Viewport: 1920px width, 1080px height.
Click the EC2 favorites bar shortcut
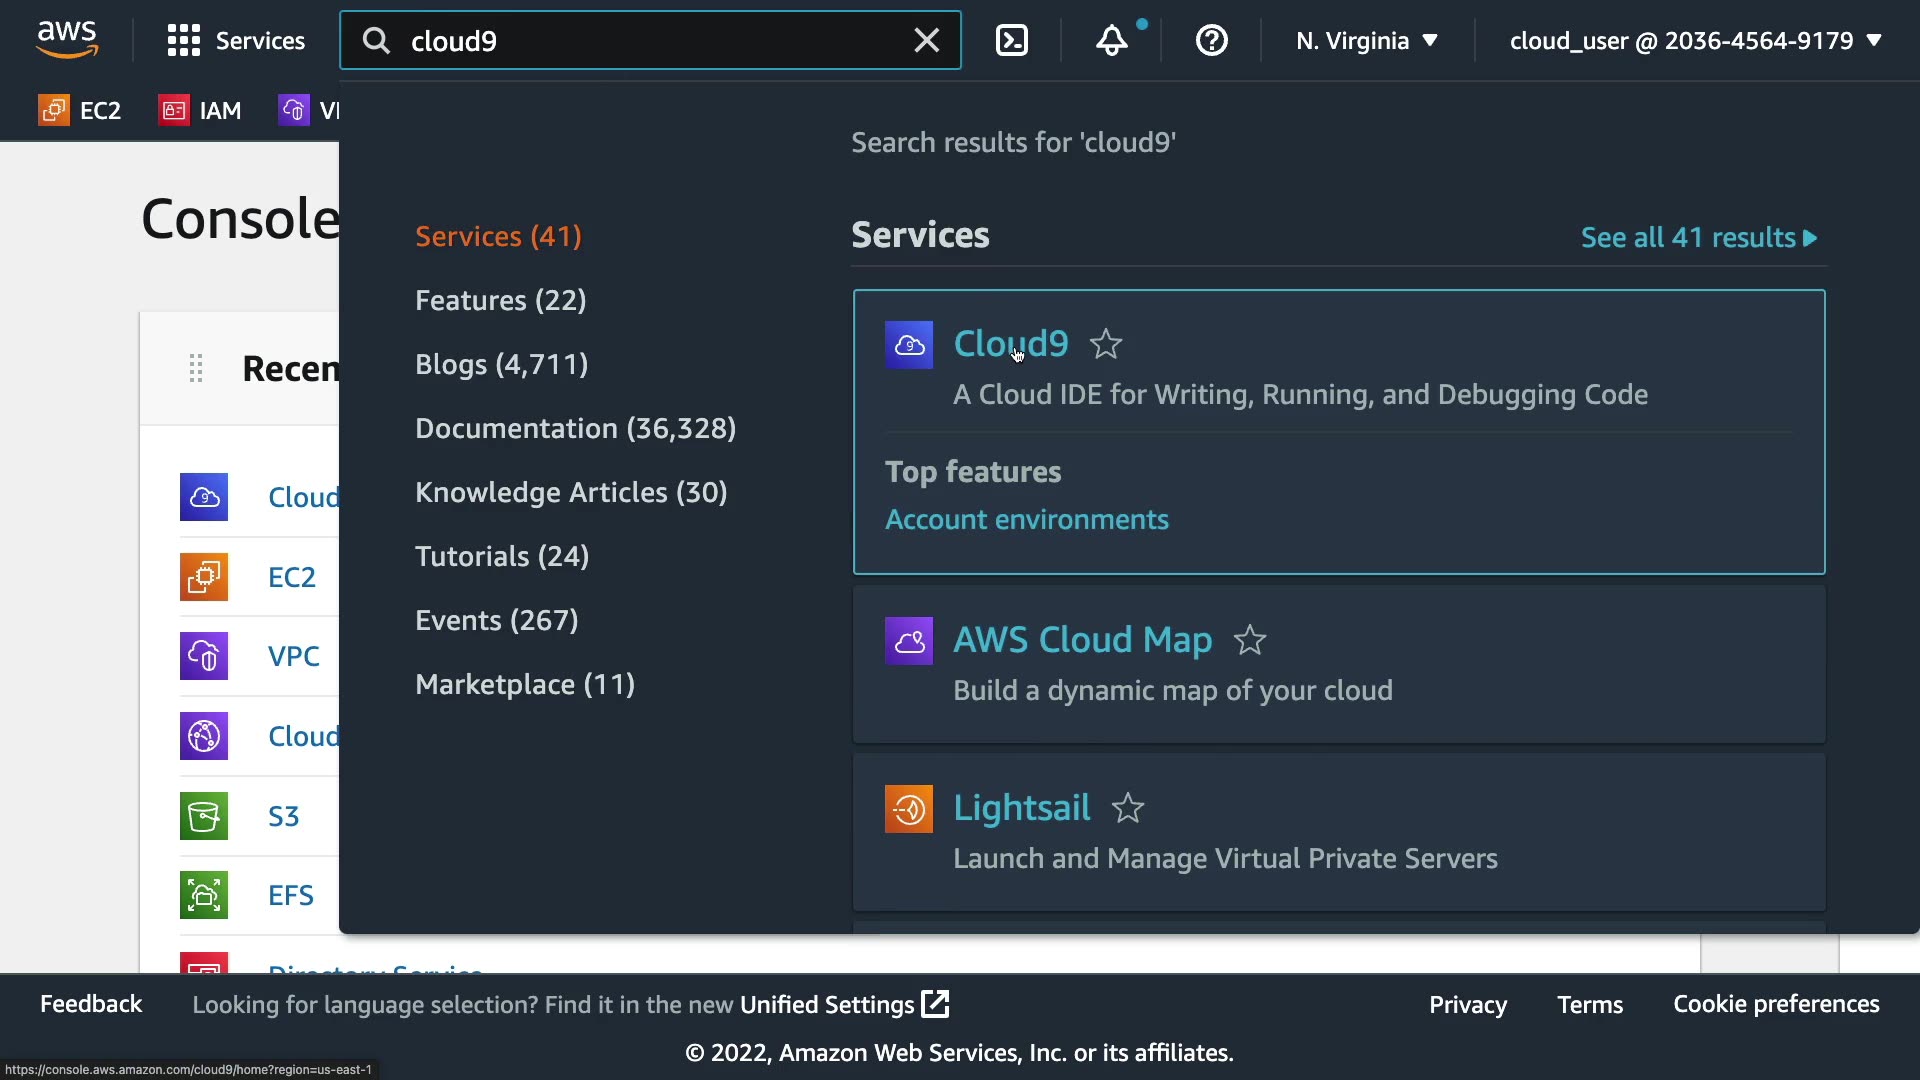pyautogui.click(x=80, y=110)
